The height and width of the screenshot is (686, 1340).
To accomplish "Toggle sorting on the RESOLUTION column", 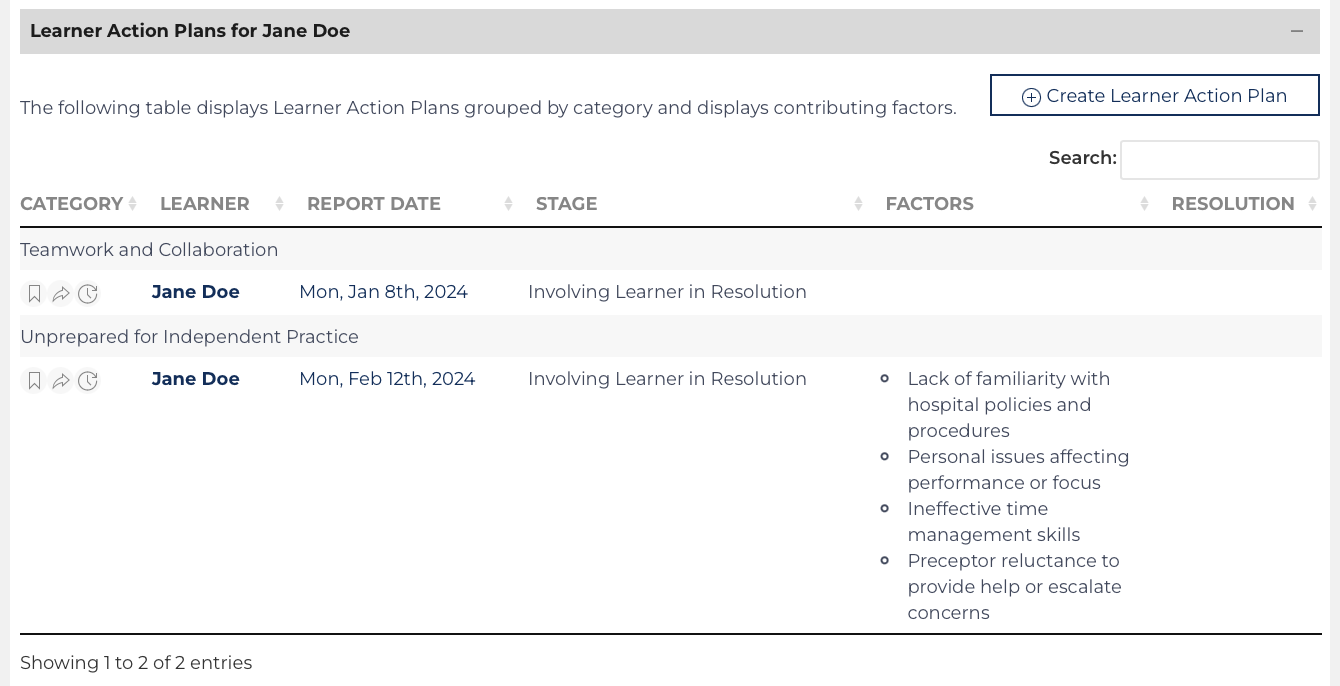I will tap(1233, 204).
